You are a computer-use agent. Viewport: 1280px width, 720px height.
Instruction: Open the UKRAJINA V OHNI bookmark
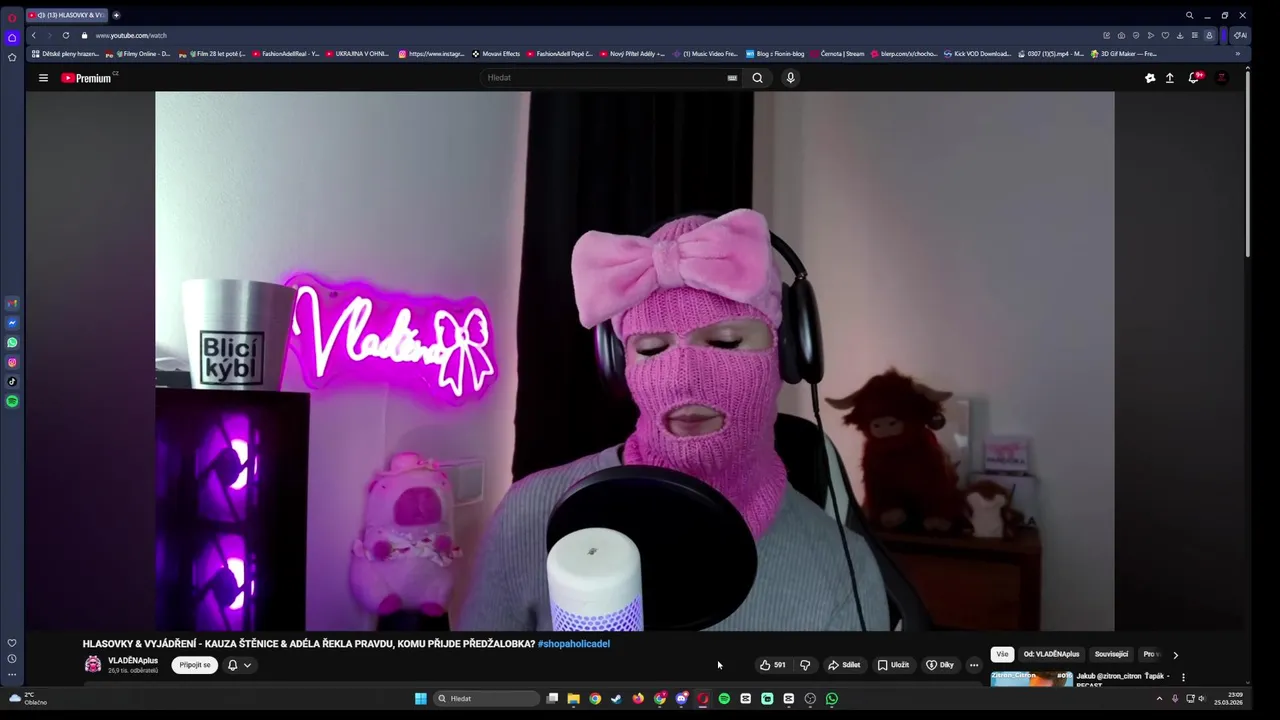point(357,54)
